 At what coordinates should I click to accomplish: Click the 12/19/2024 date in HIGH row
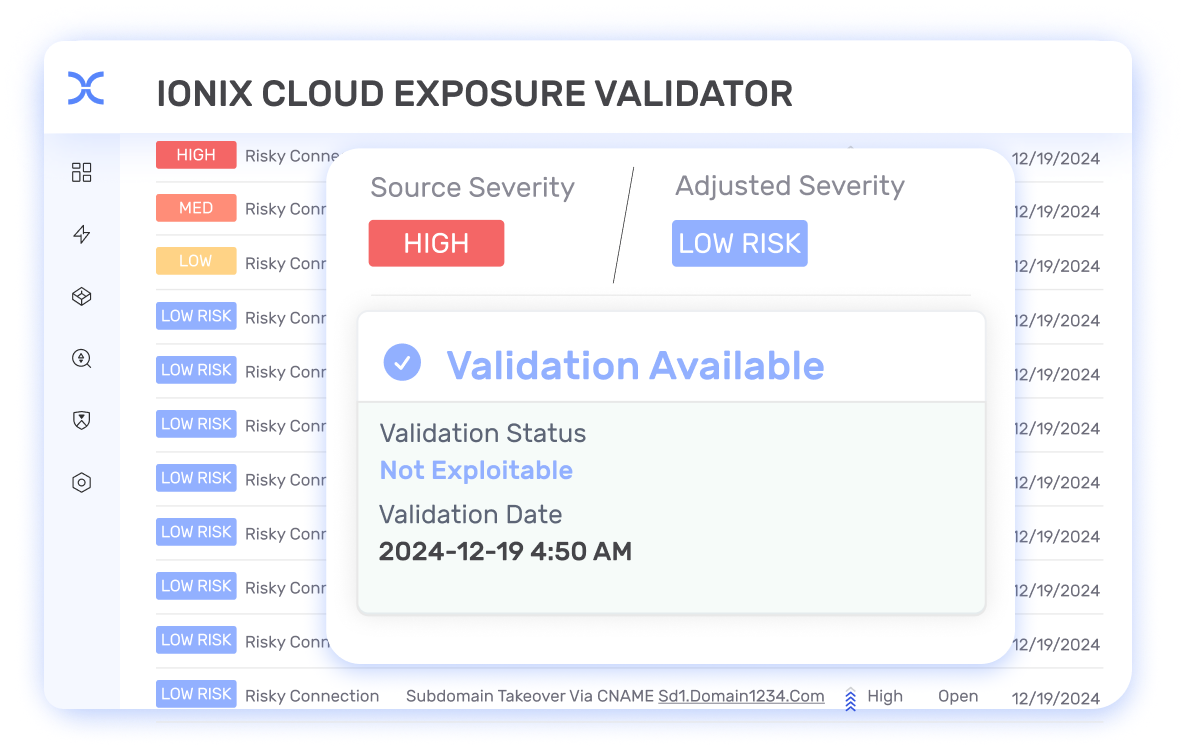(1056, 159)
